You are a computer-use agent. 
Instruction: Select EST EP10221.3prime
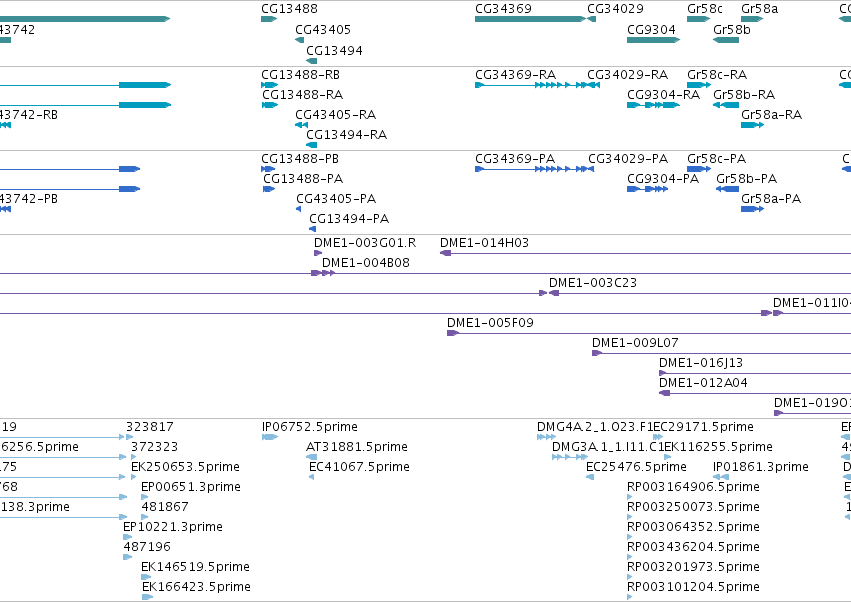click(173, 527)
